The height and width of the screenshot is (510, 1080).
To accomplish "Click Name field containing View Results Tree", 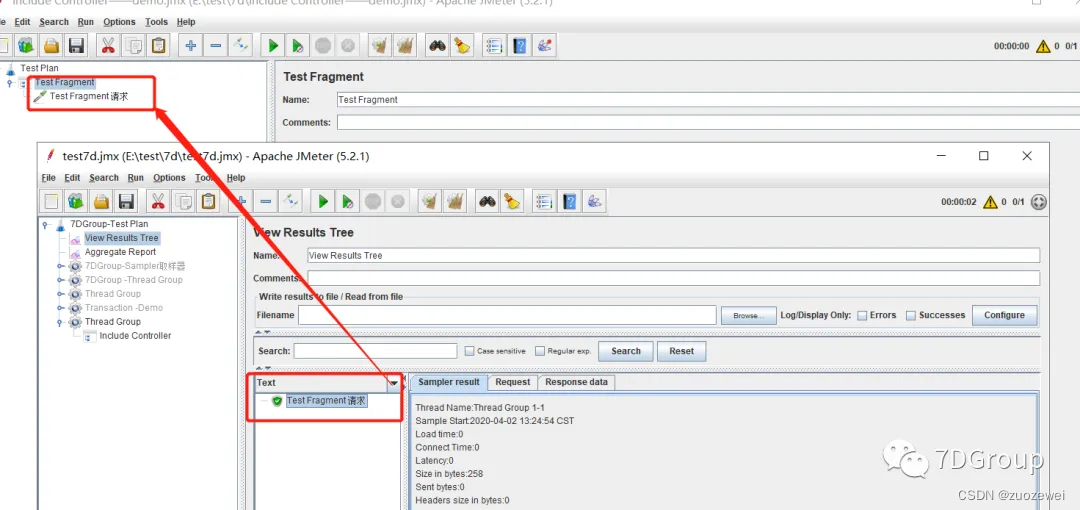I will 673,255.
